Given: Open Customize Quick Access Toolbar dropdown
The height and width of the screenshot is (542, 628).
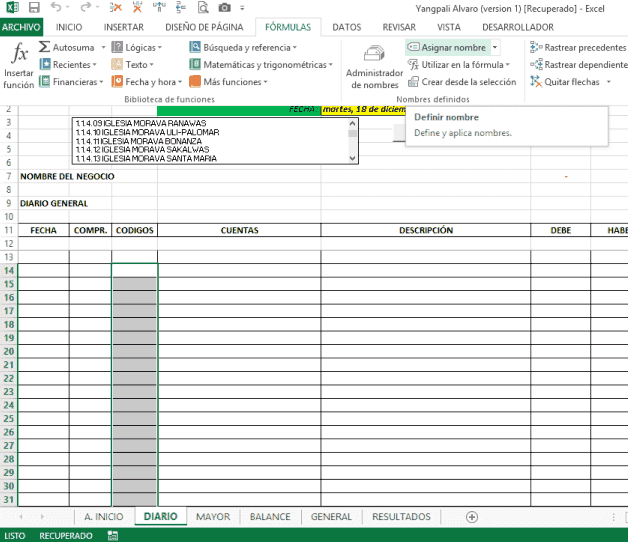Looking at the screenshot, I should 242,8.
